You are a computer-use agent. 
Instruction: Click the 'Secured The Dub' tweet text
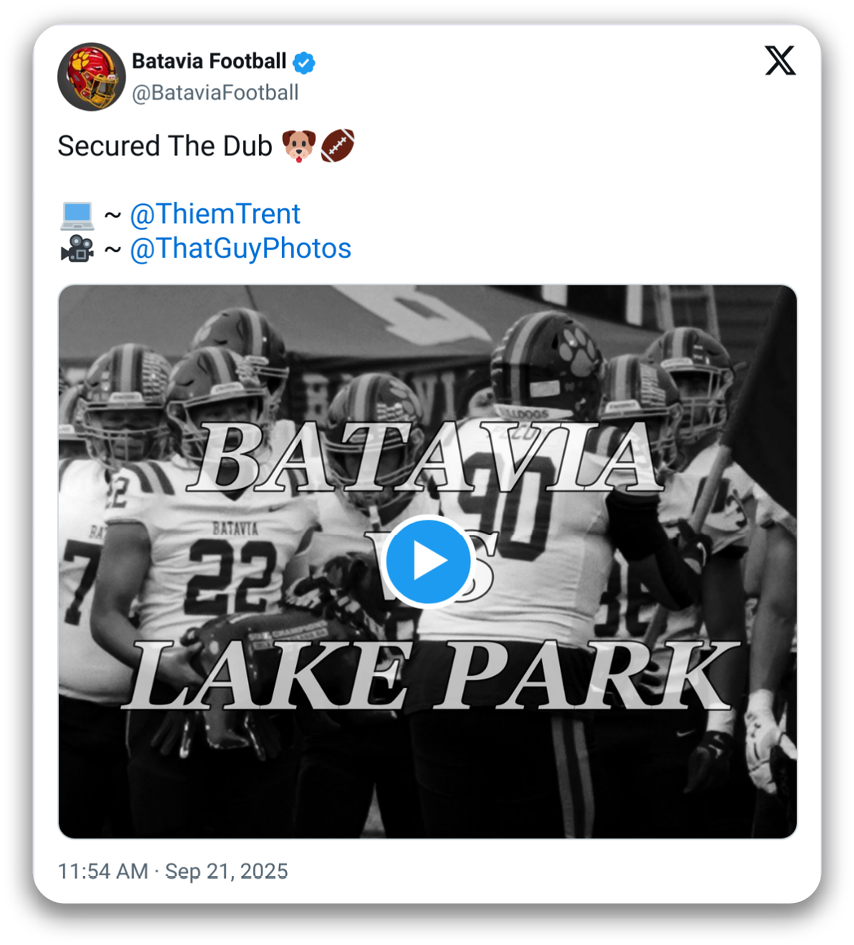(x=165, y=146)
